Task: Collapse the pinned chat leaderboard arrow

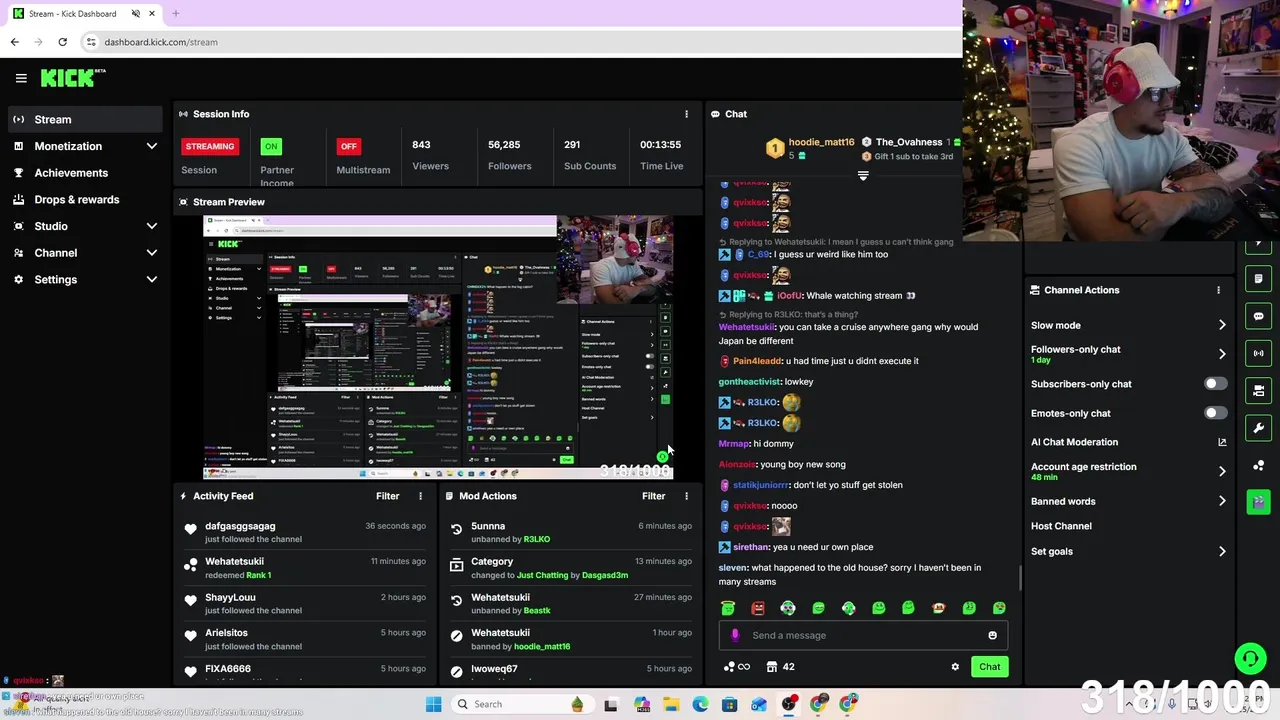Action: [x=863, y=175]
